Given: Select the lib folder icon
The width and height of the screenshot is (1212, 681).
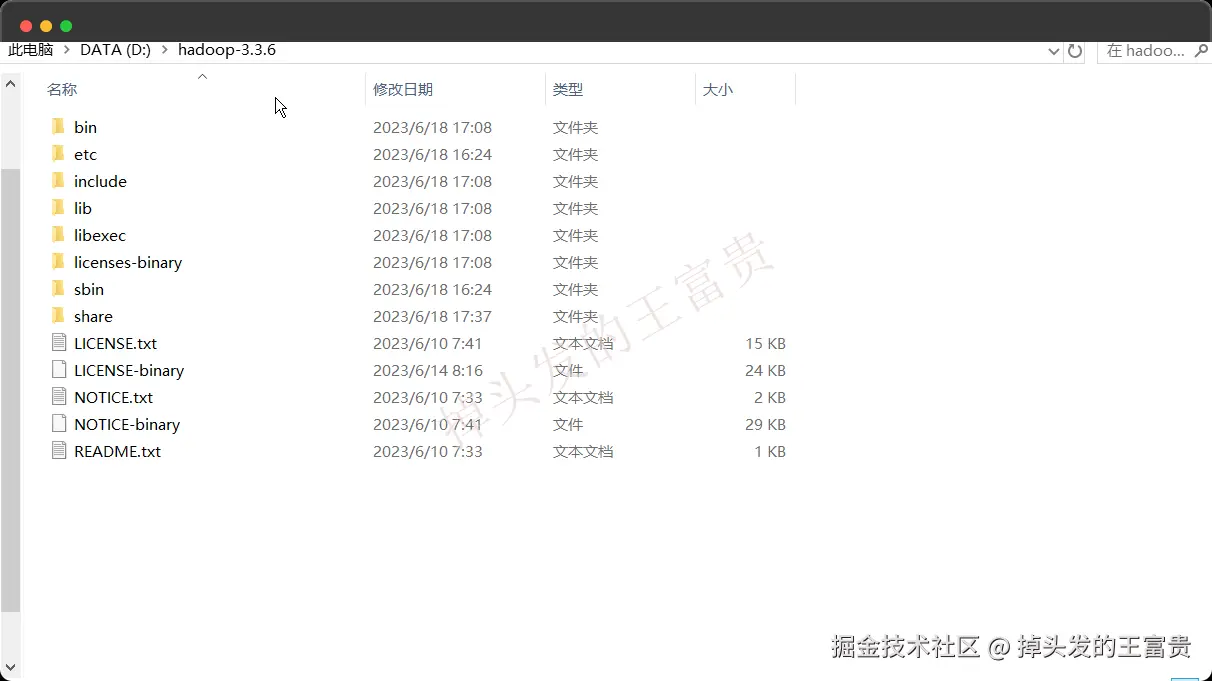Looking at the screenshot, I should [58, 208].
